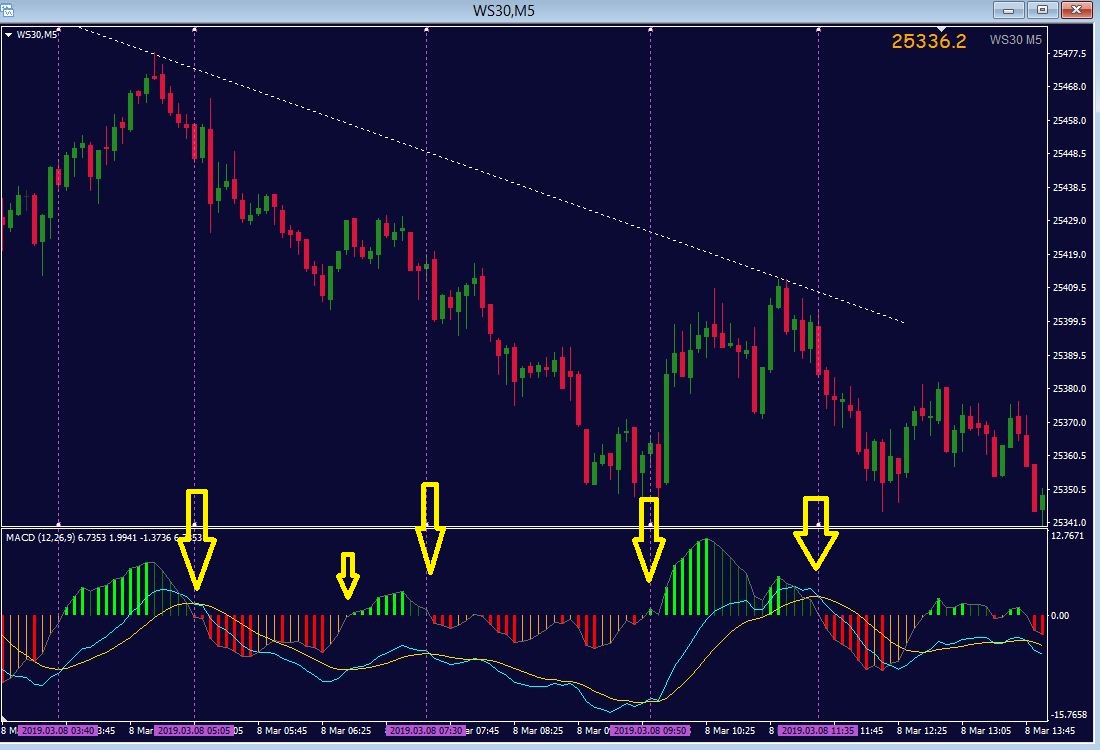Click the gray WS30 M5 text label
The width and height of the screenshot is (1100, 750).
(x=1016, y=40)
